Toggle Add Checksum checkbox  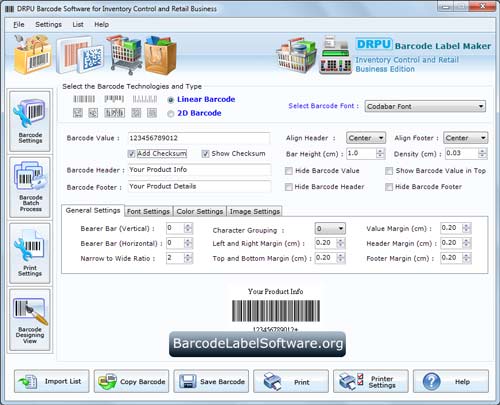[x=131, y=154]
